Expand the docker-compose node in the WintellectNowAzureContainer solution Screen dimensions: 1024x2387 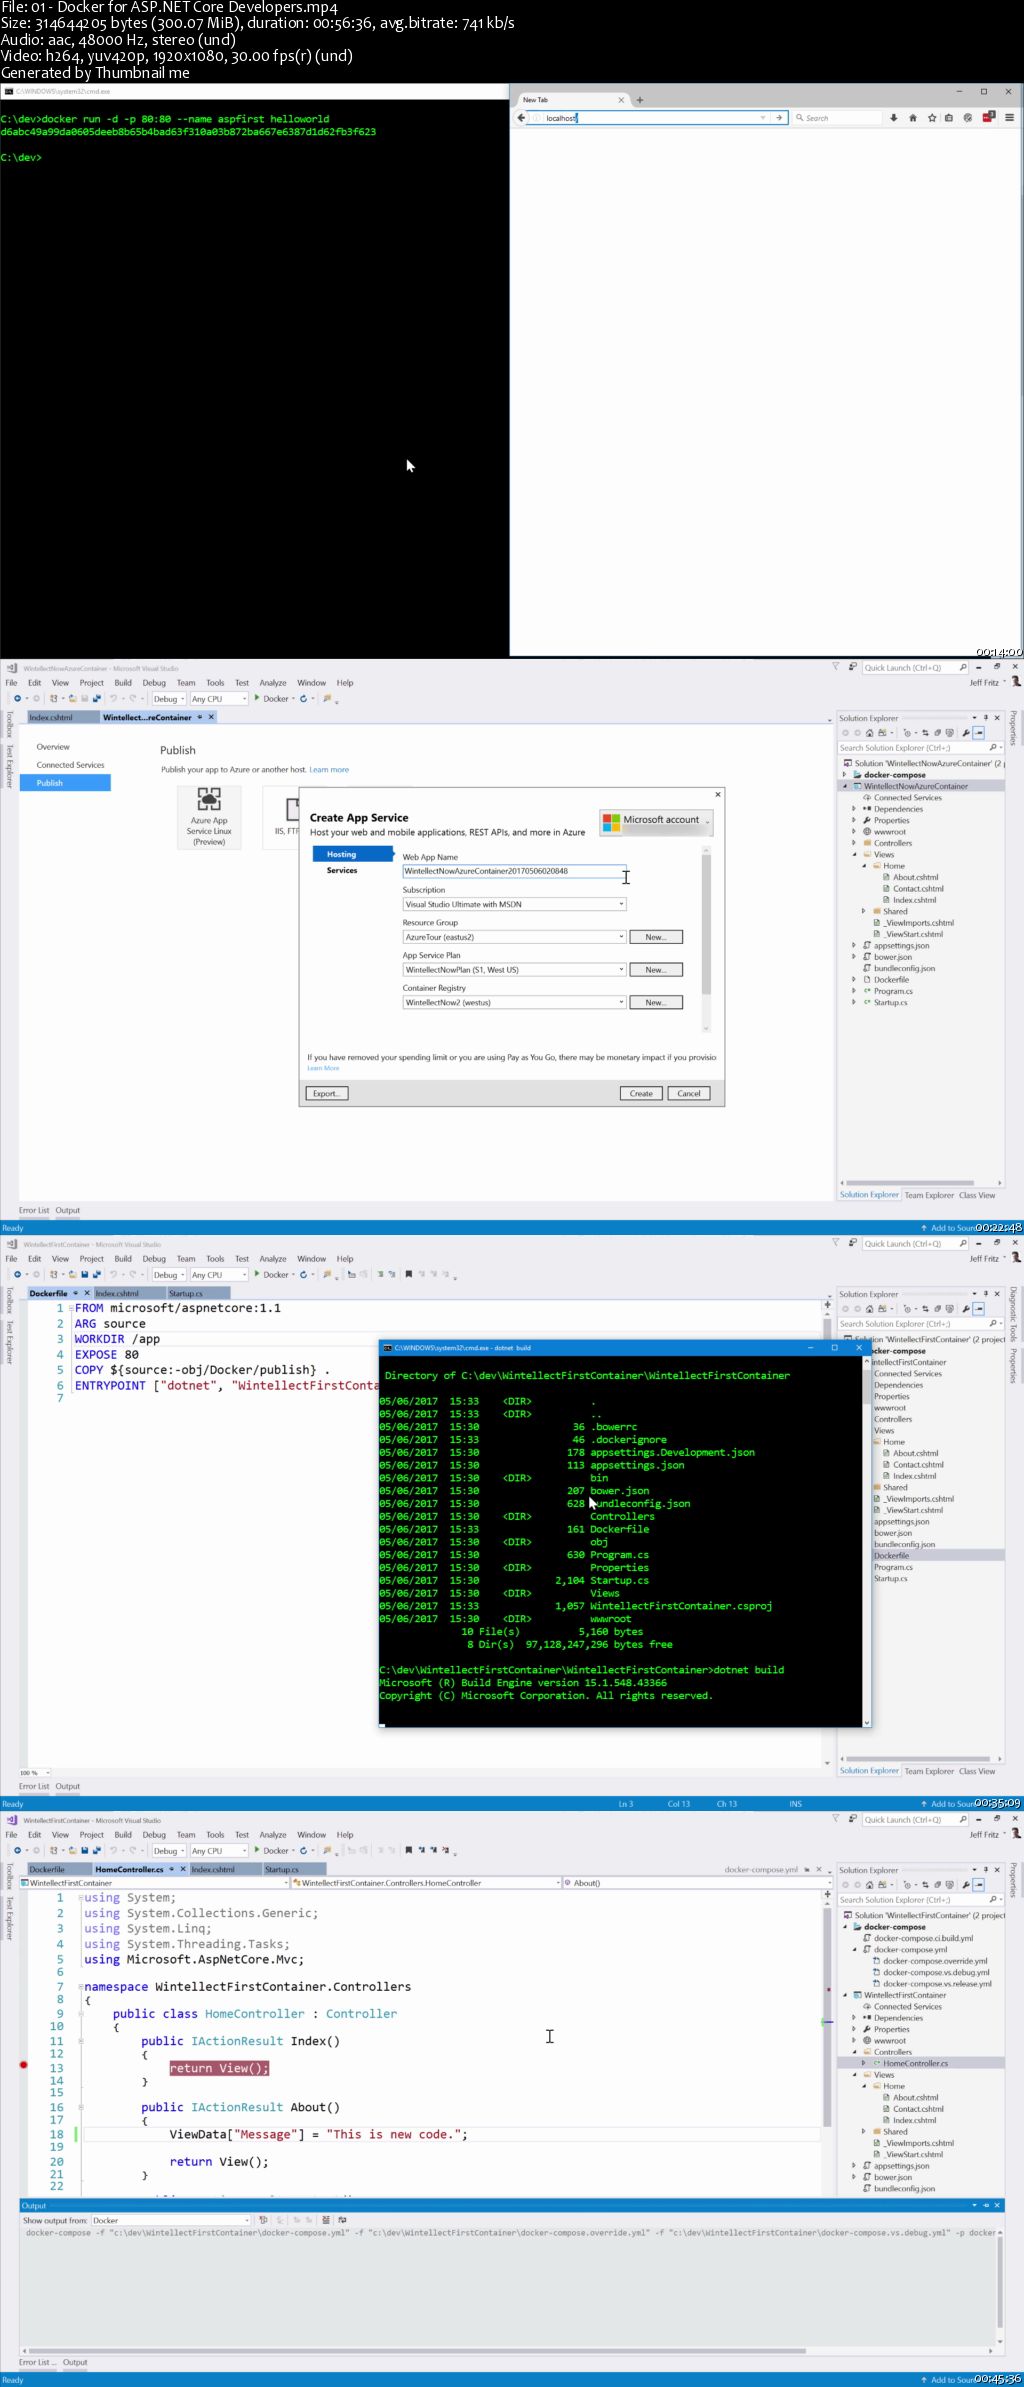(x=845, y=775)
